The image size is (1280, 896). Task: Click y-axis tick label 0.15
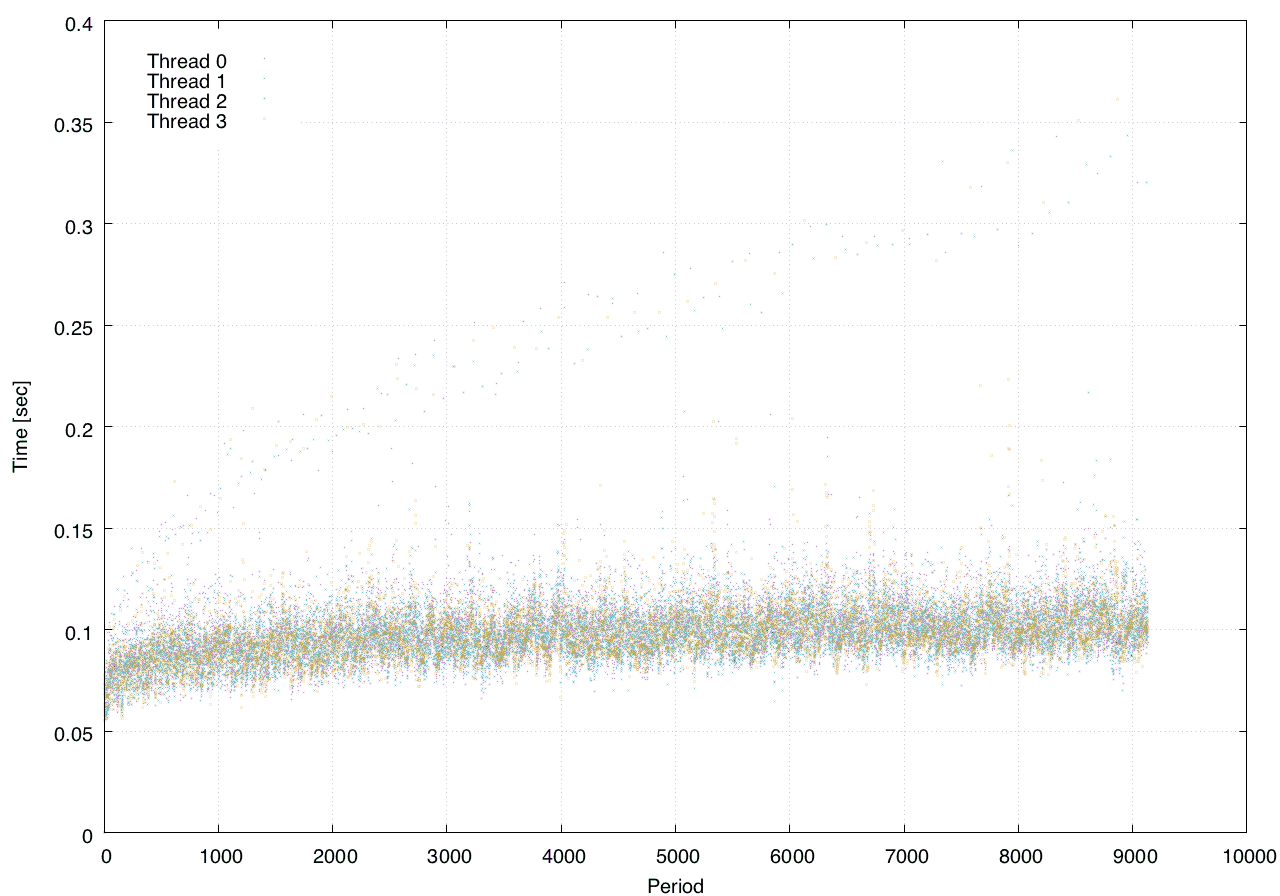click(75, 529)
